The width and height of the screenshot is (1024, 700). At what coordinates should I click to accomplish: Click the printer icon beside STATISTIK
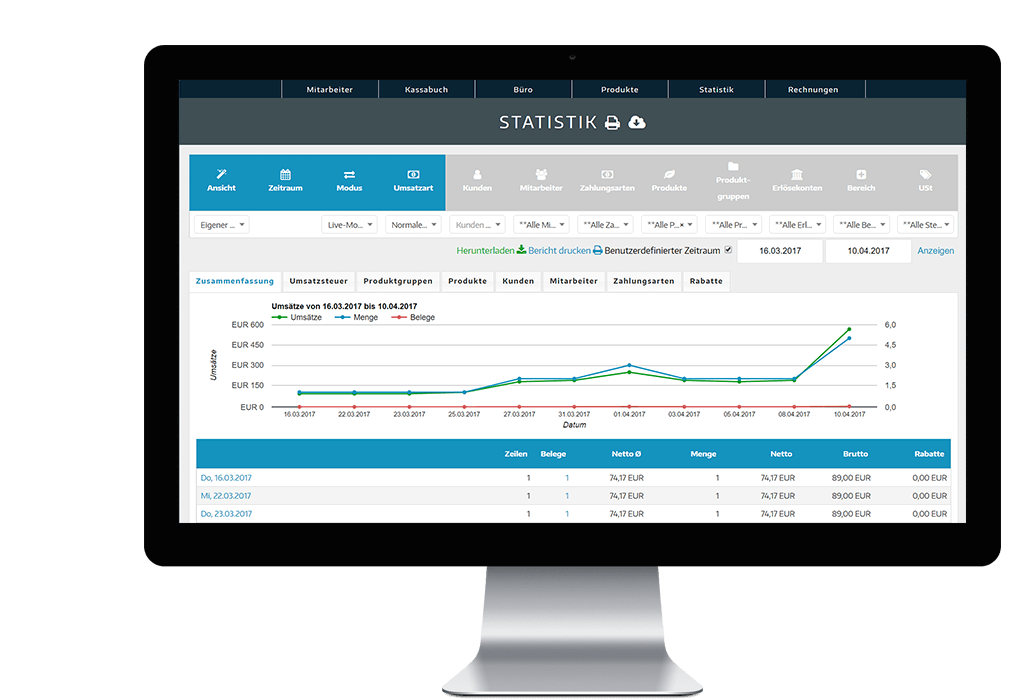(612, 122)
